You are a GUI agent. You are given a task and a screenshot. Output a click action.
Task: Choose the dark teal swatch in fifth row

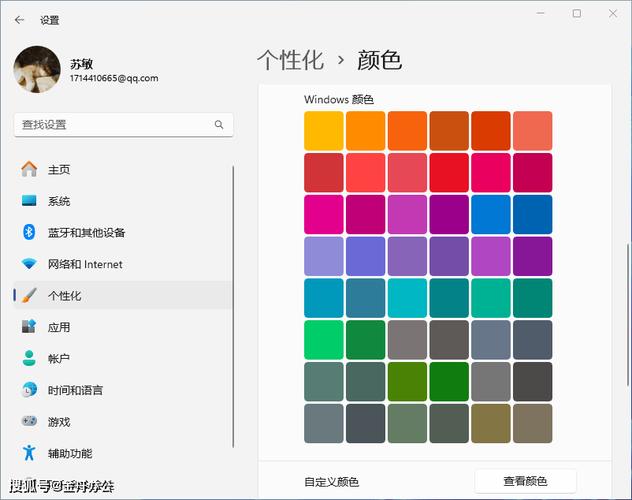449,298
